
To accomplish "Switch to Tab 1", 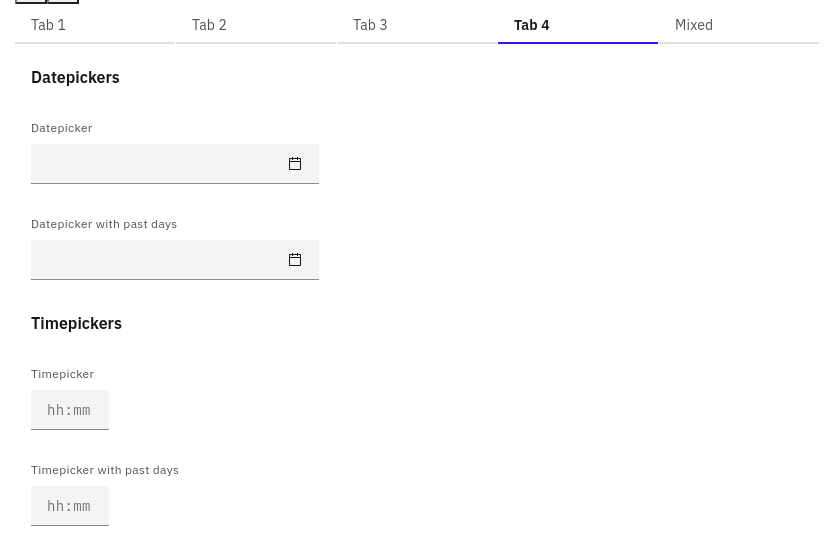I will tap(95, 25).
